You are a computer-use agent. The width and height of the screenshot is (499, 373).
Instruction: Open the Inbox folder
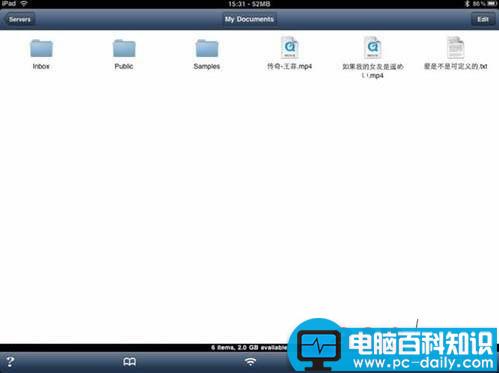[41, 48]
